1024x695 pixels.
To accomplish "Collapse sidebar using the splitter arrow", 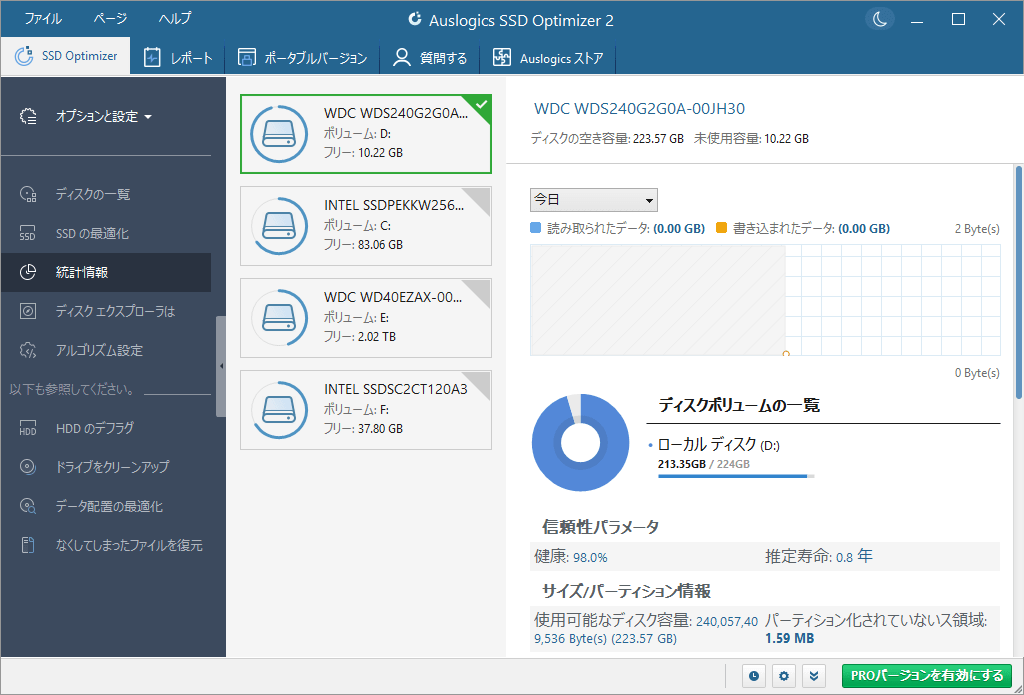I will [x=221, y=367].
